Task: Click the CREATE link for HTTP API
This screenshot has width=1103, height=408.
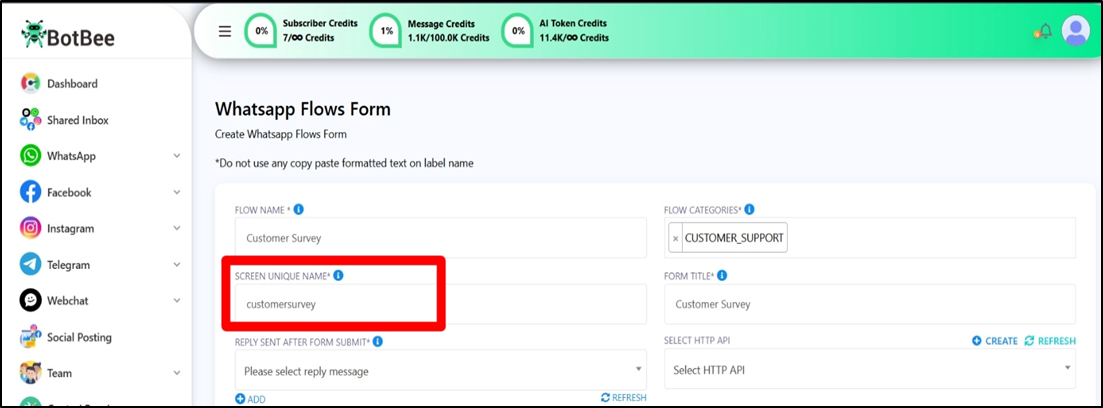Action: click(994, 341)
